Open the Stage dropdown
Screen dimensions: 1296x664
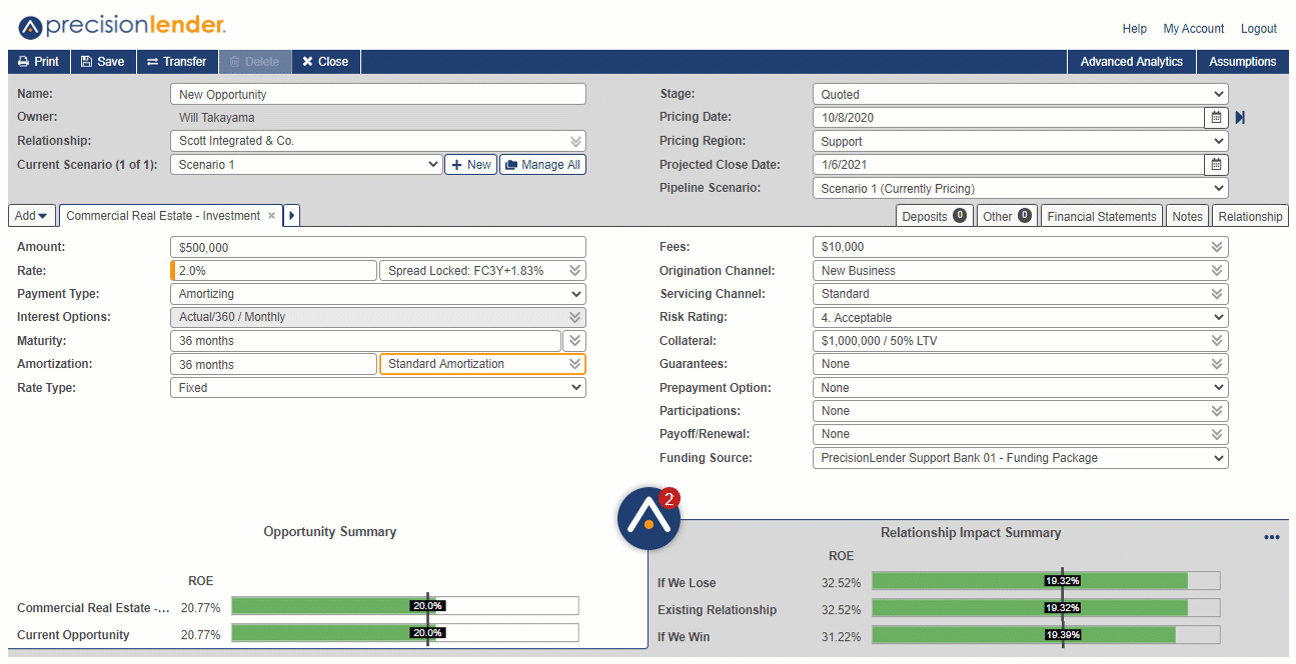point(1020,95)
